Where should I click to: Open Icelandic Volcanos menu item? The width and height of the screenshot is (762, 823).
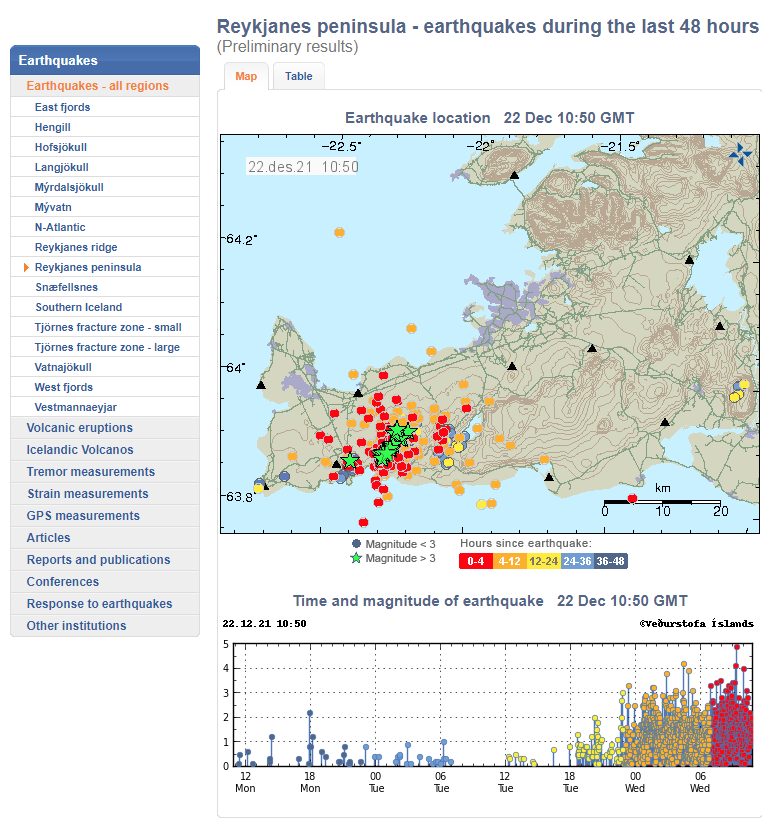point(80,450)
